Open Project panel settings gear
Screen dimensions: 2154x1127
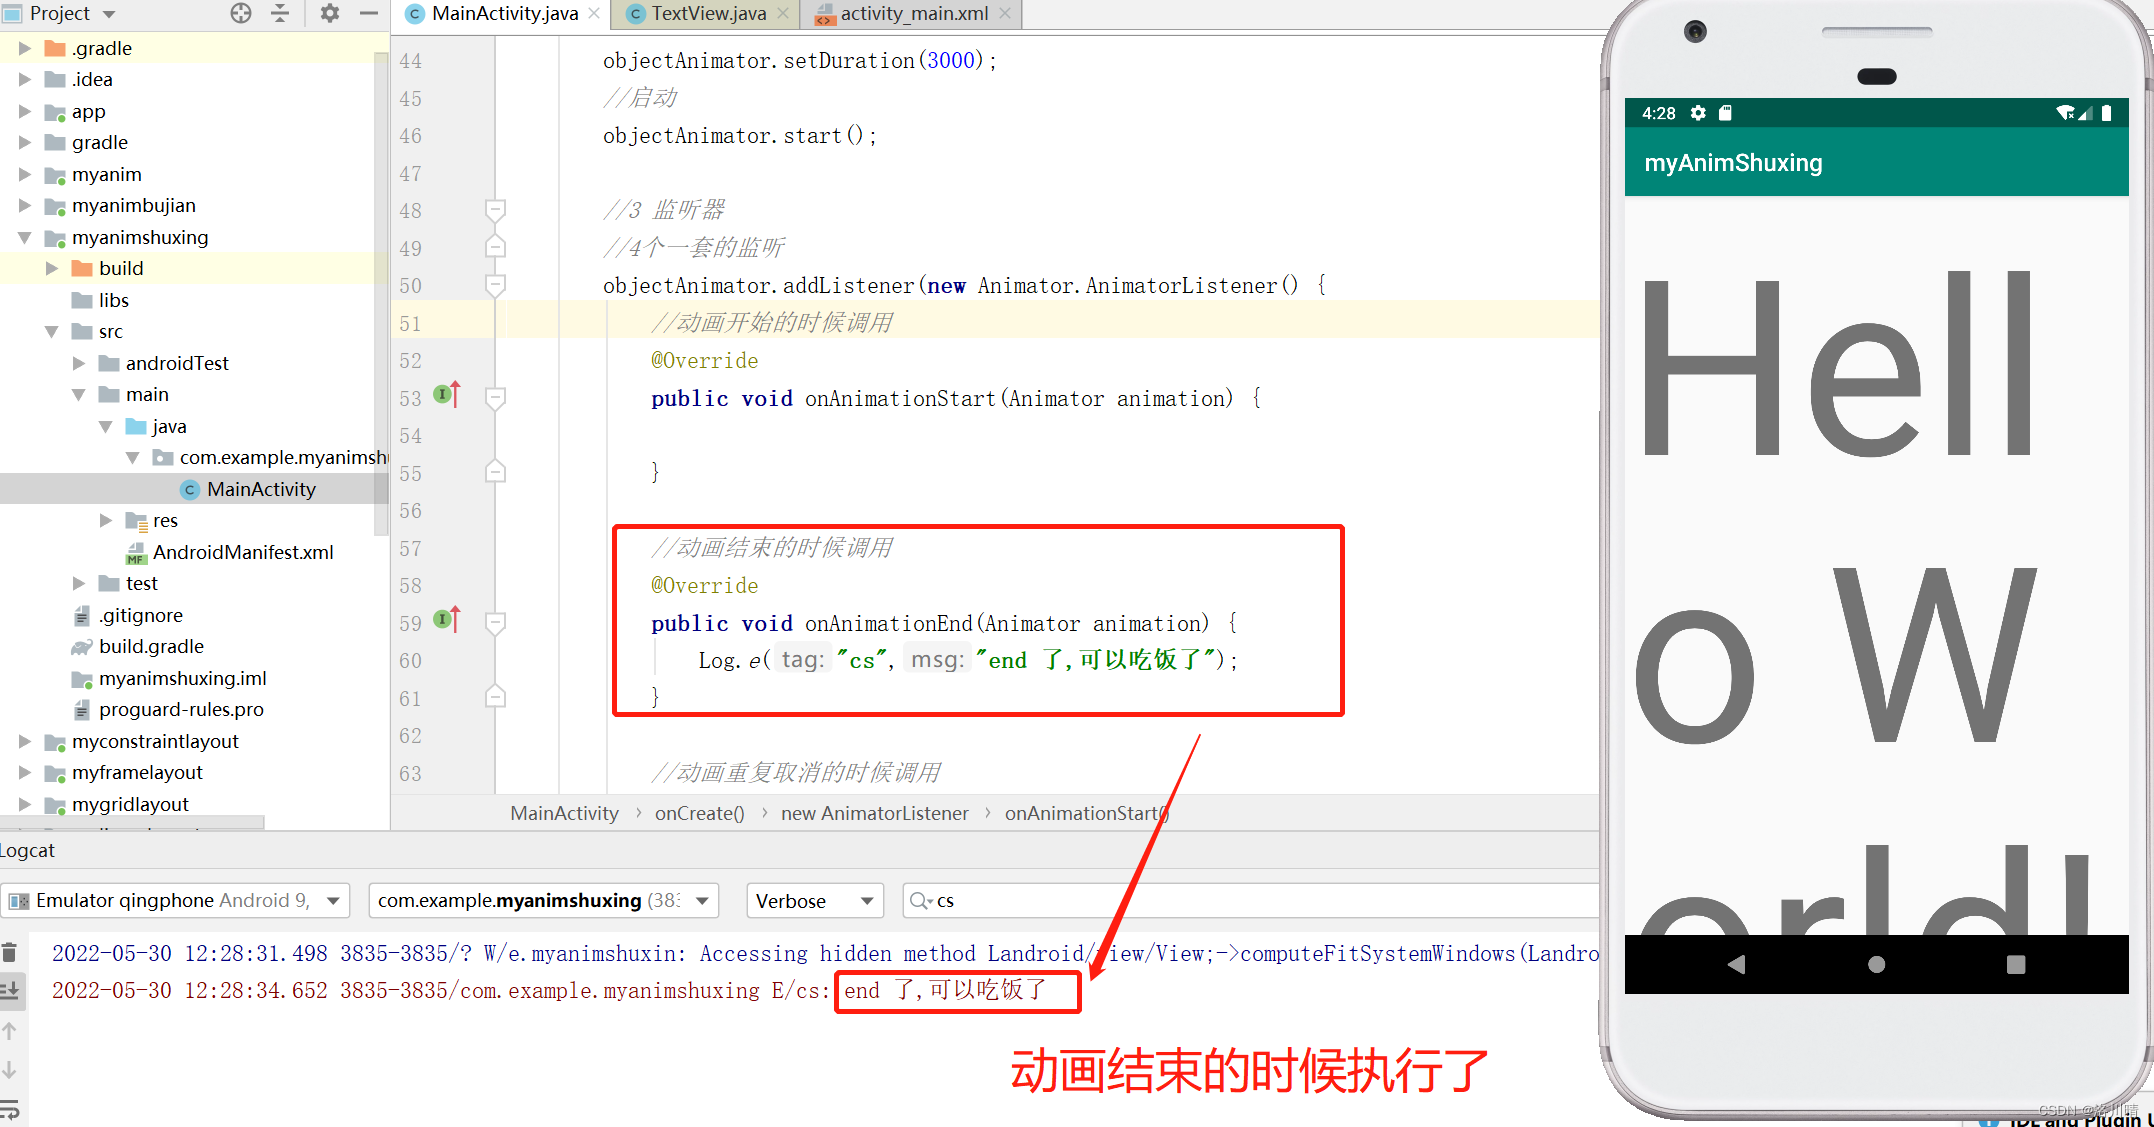click(328, 14)
